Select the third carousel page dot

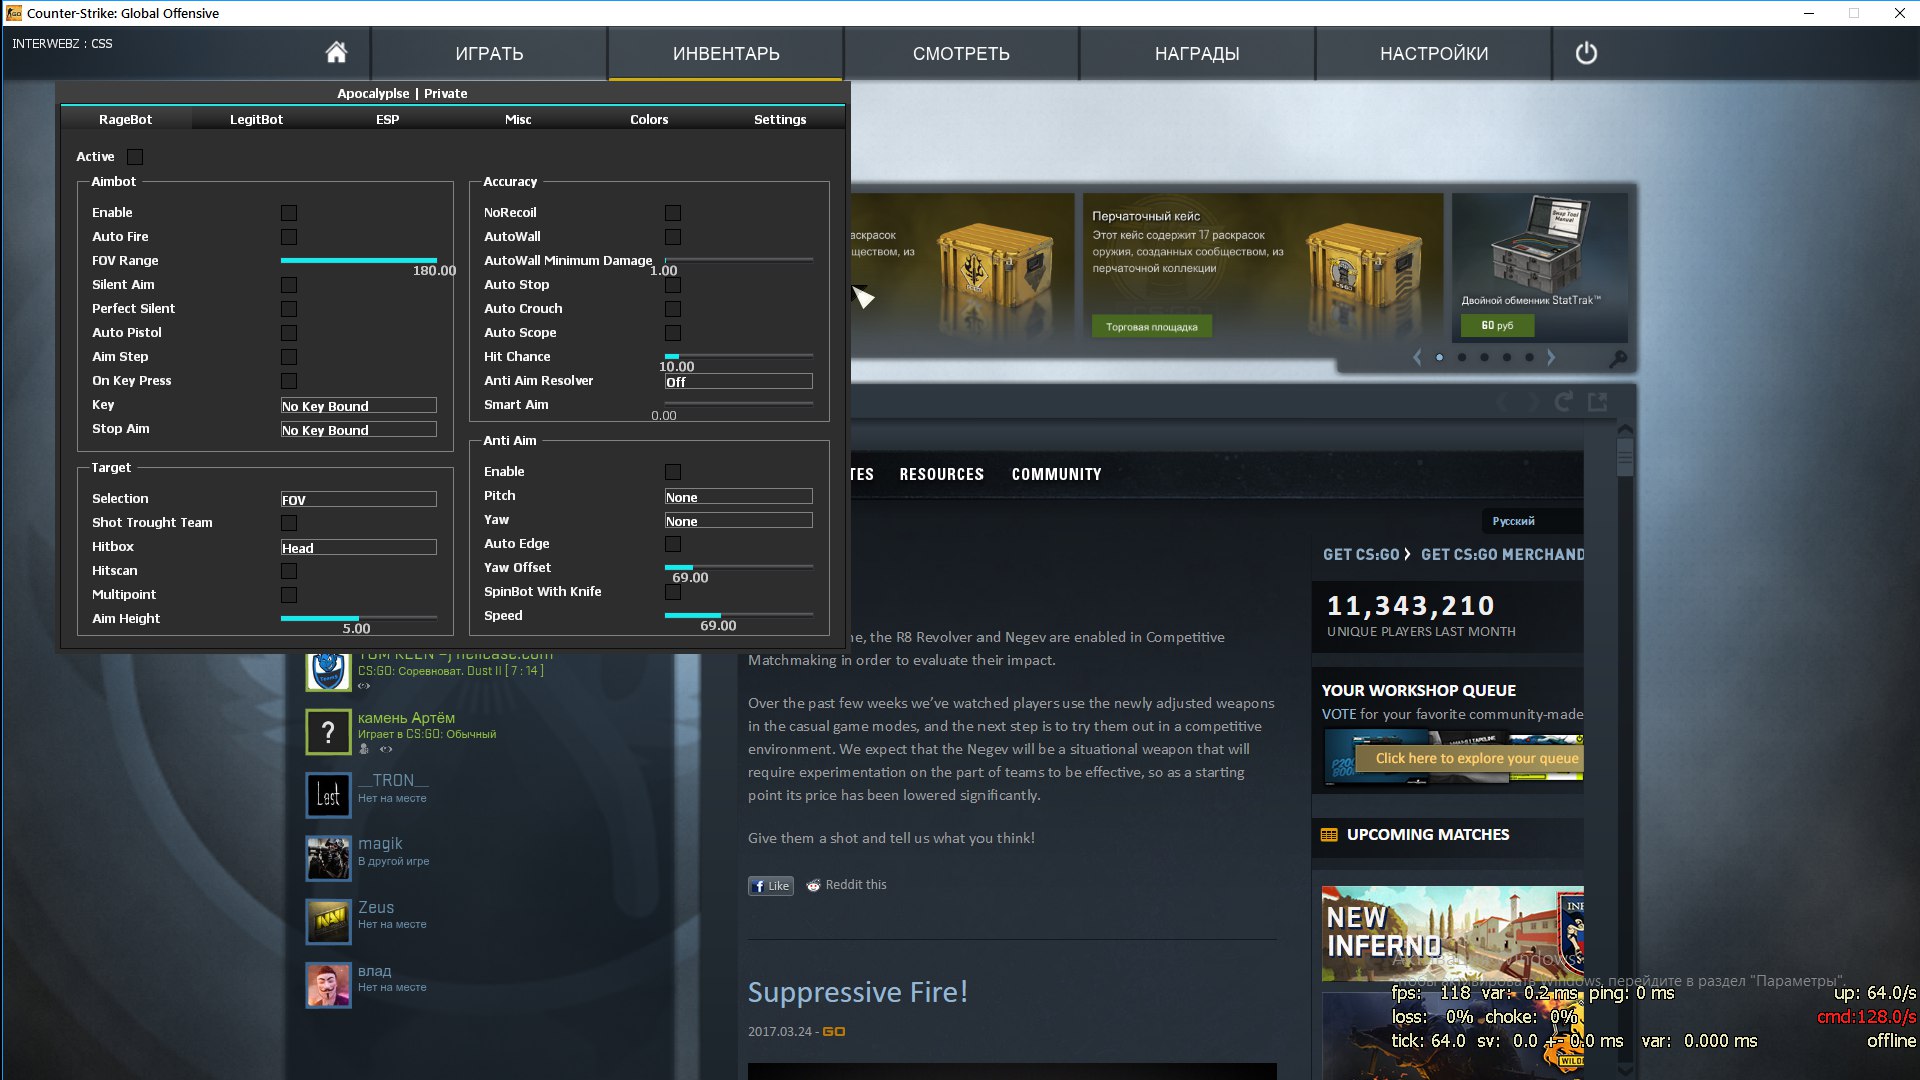click(1484, 357)
